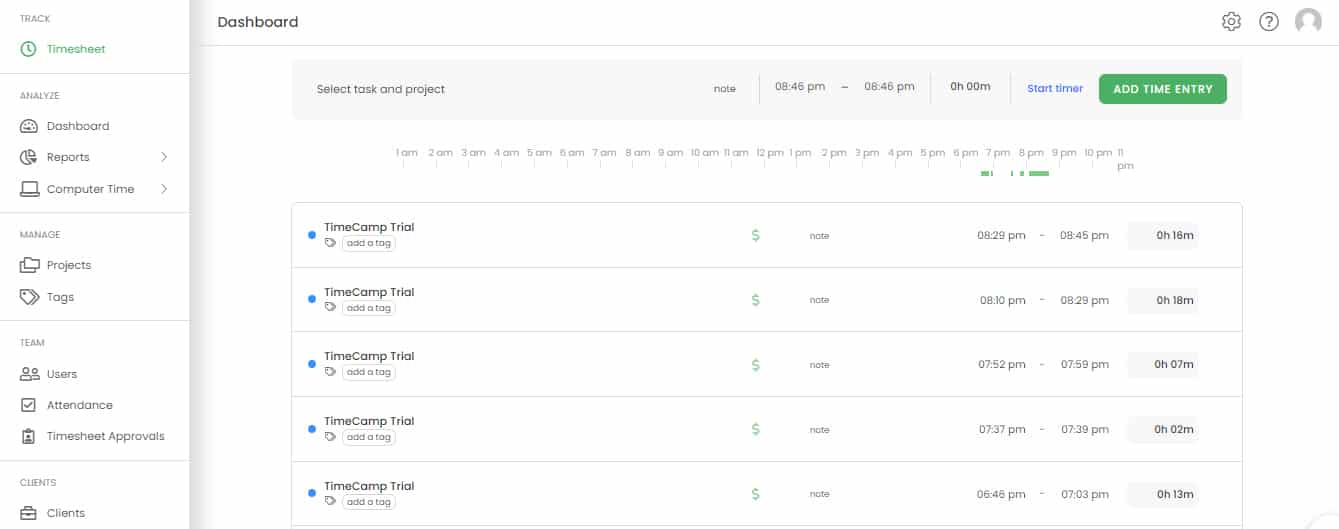
Task: Click the Computer Time laptop icon
Action: point(29,189)
